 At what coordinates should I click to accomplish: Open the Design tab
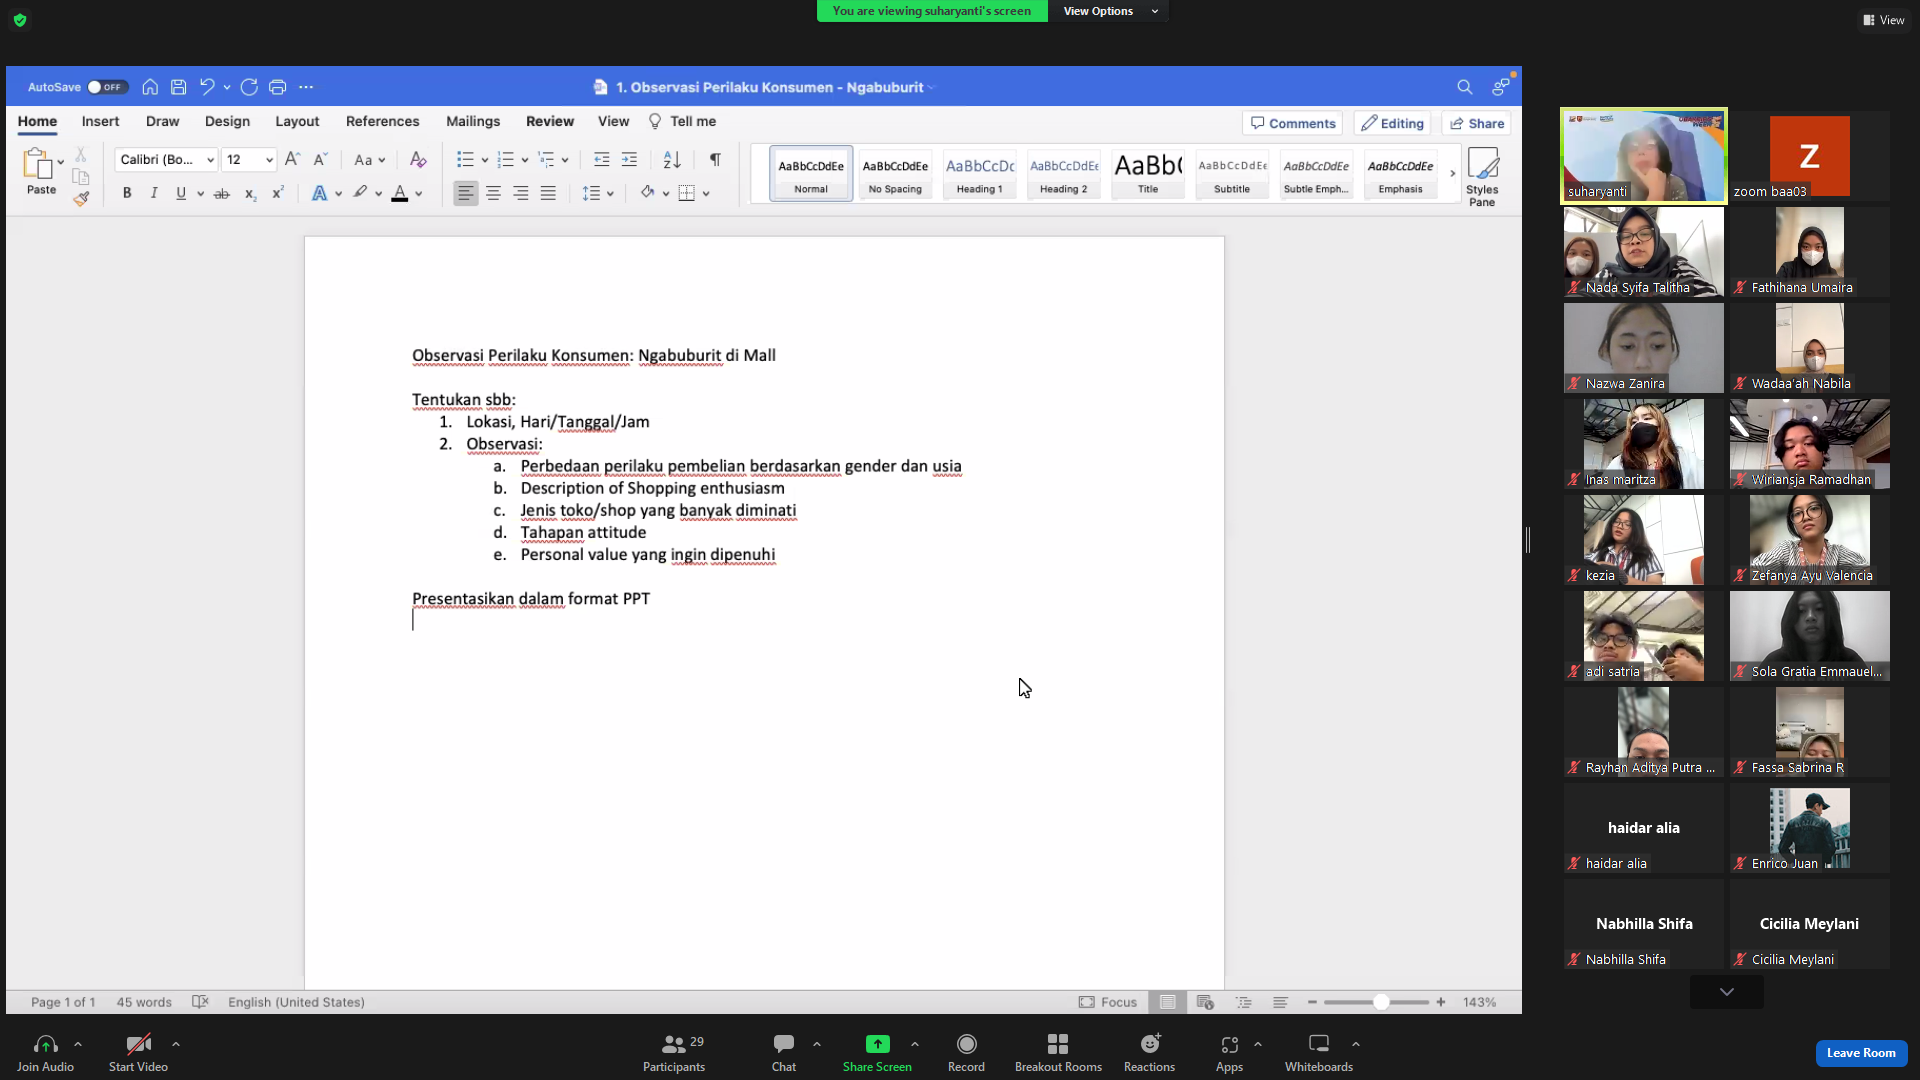click(227, 121)
